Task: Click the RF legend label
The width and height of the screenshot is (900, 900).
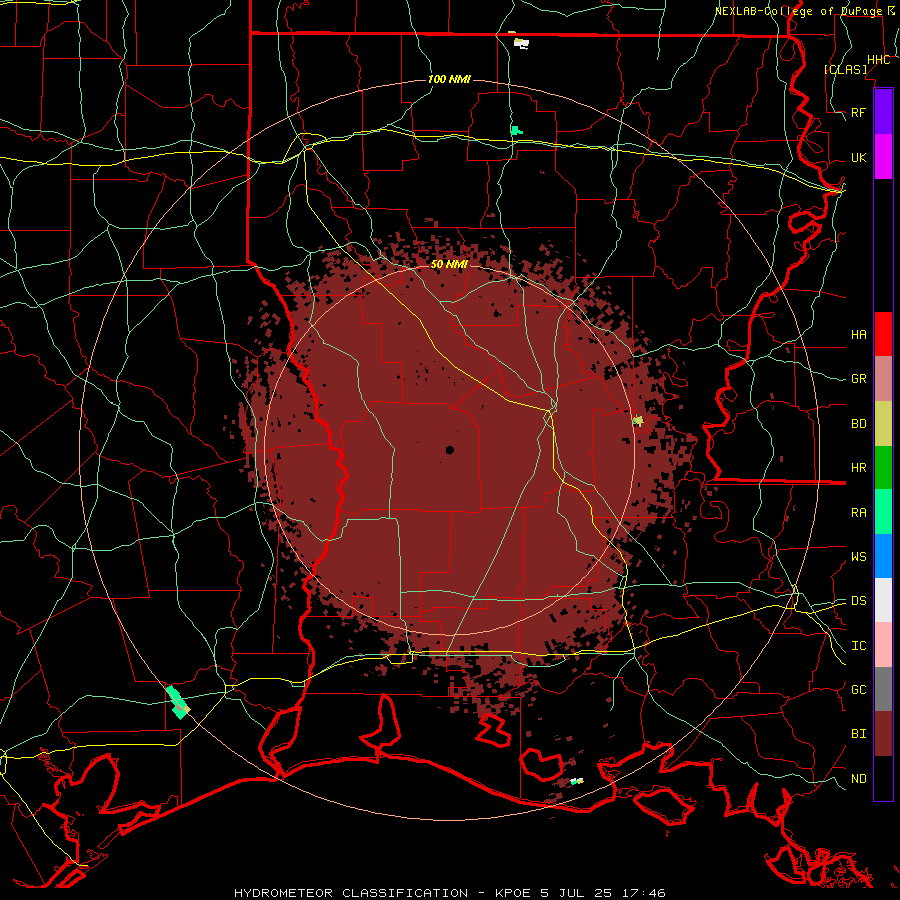Action: [859, 112]
